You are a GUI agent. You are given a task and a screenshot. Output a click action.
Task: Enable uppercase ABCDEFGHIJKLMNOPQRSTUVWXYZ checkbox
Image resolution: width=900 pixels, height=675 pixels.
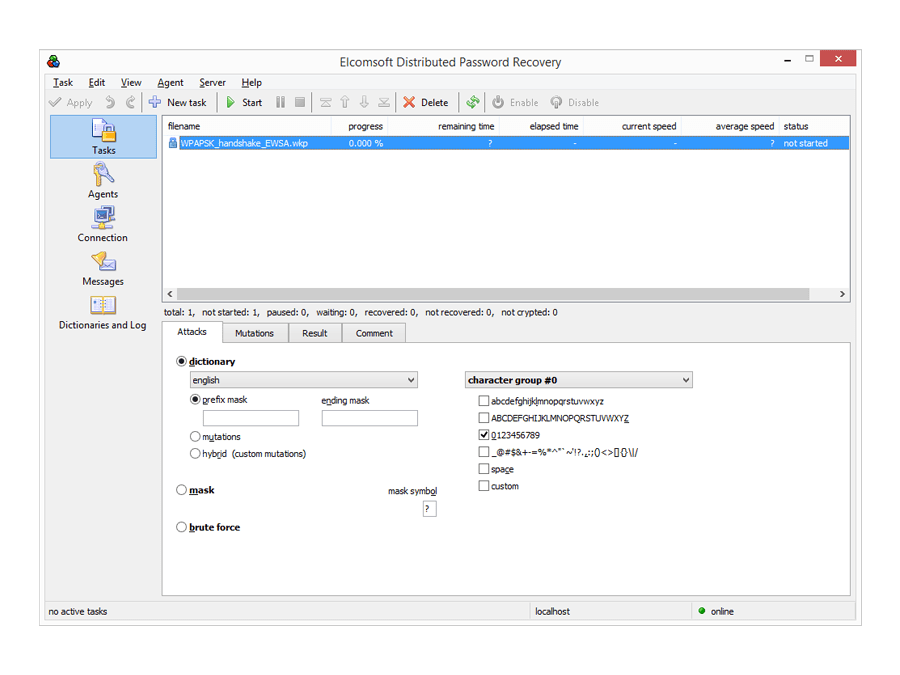click(x=484, y=417)
